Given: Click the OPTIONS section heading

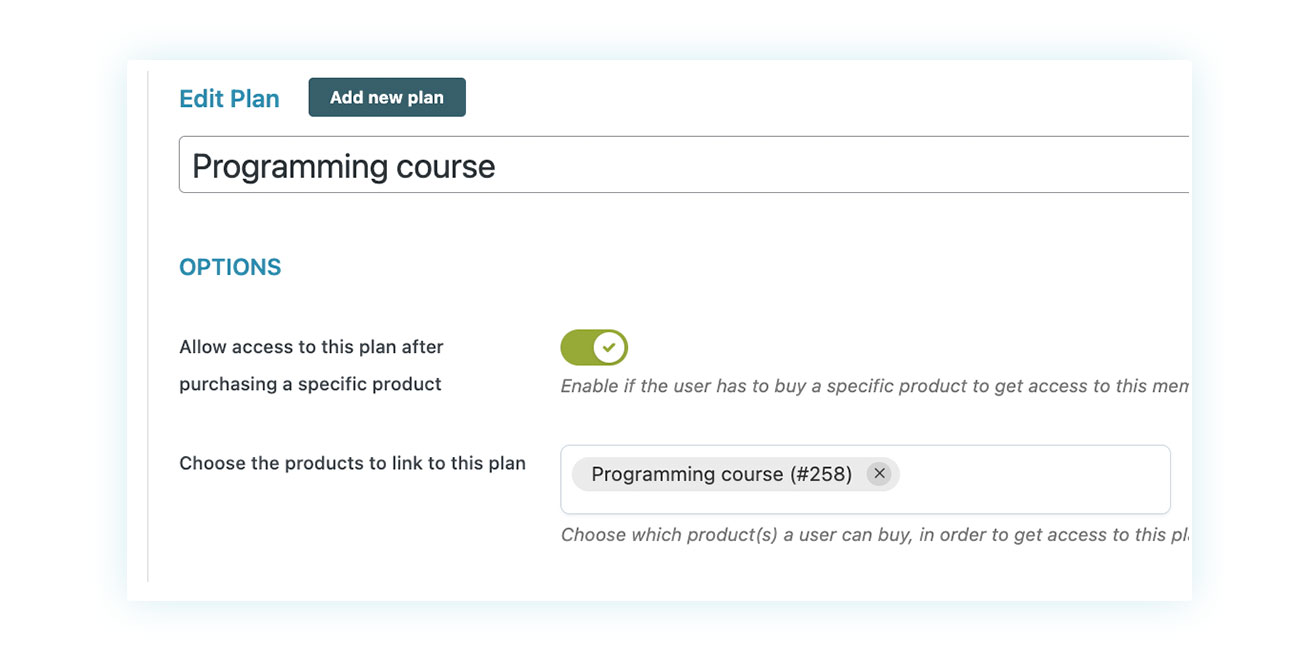Looking at the screenshot, I should 230,267.
